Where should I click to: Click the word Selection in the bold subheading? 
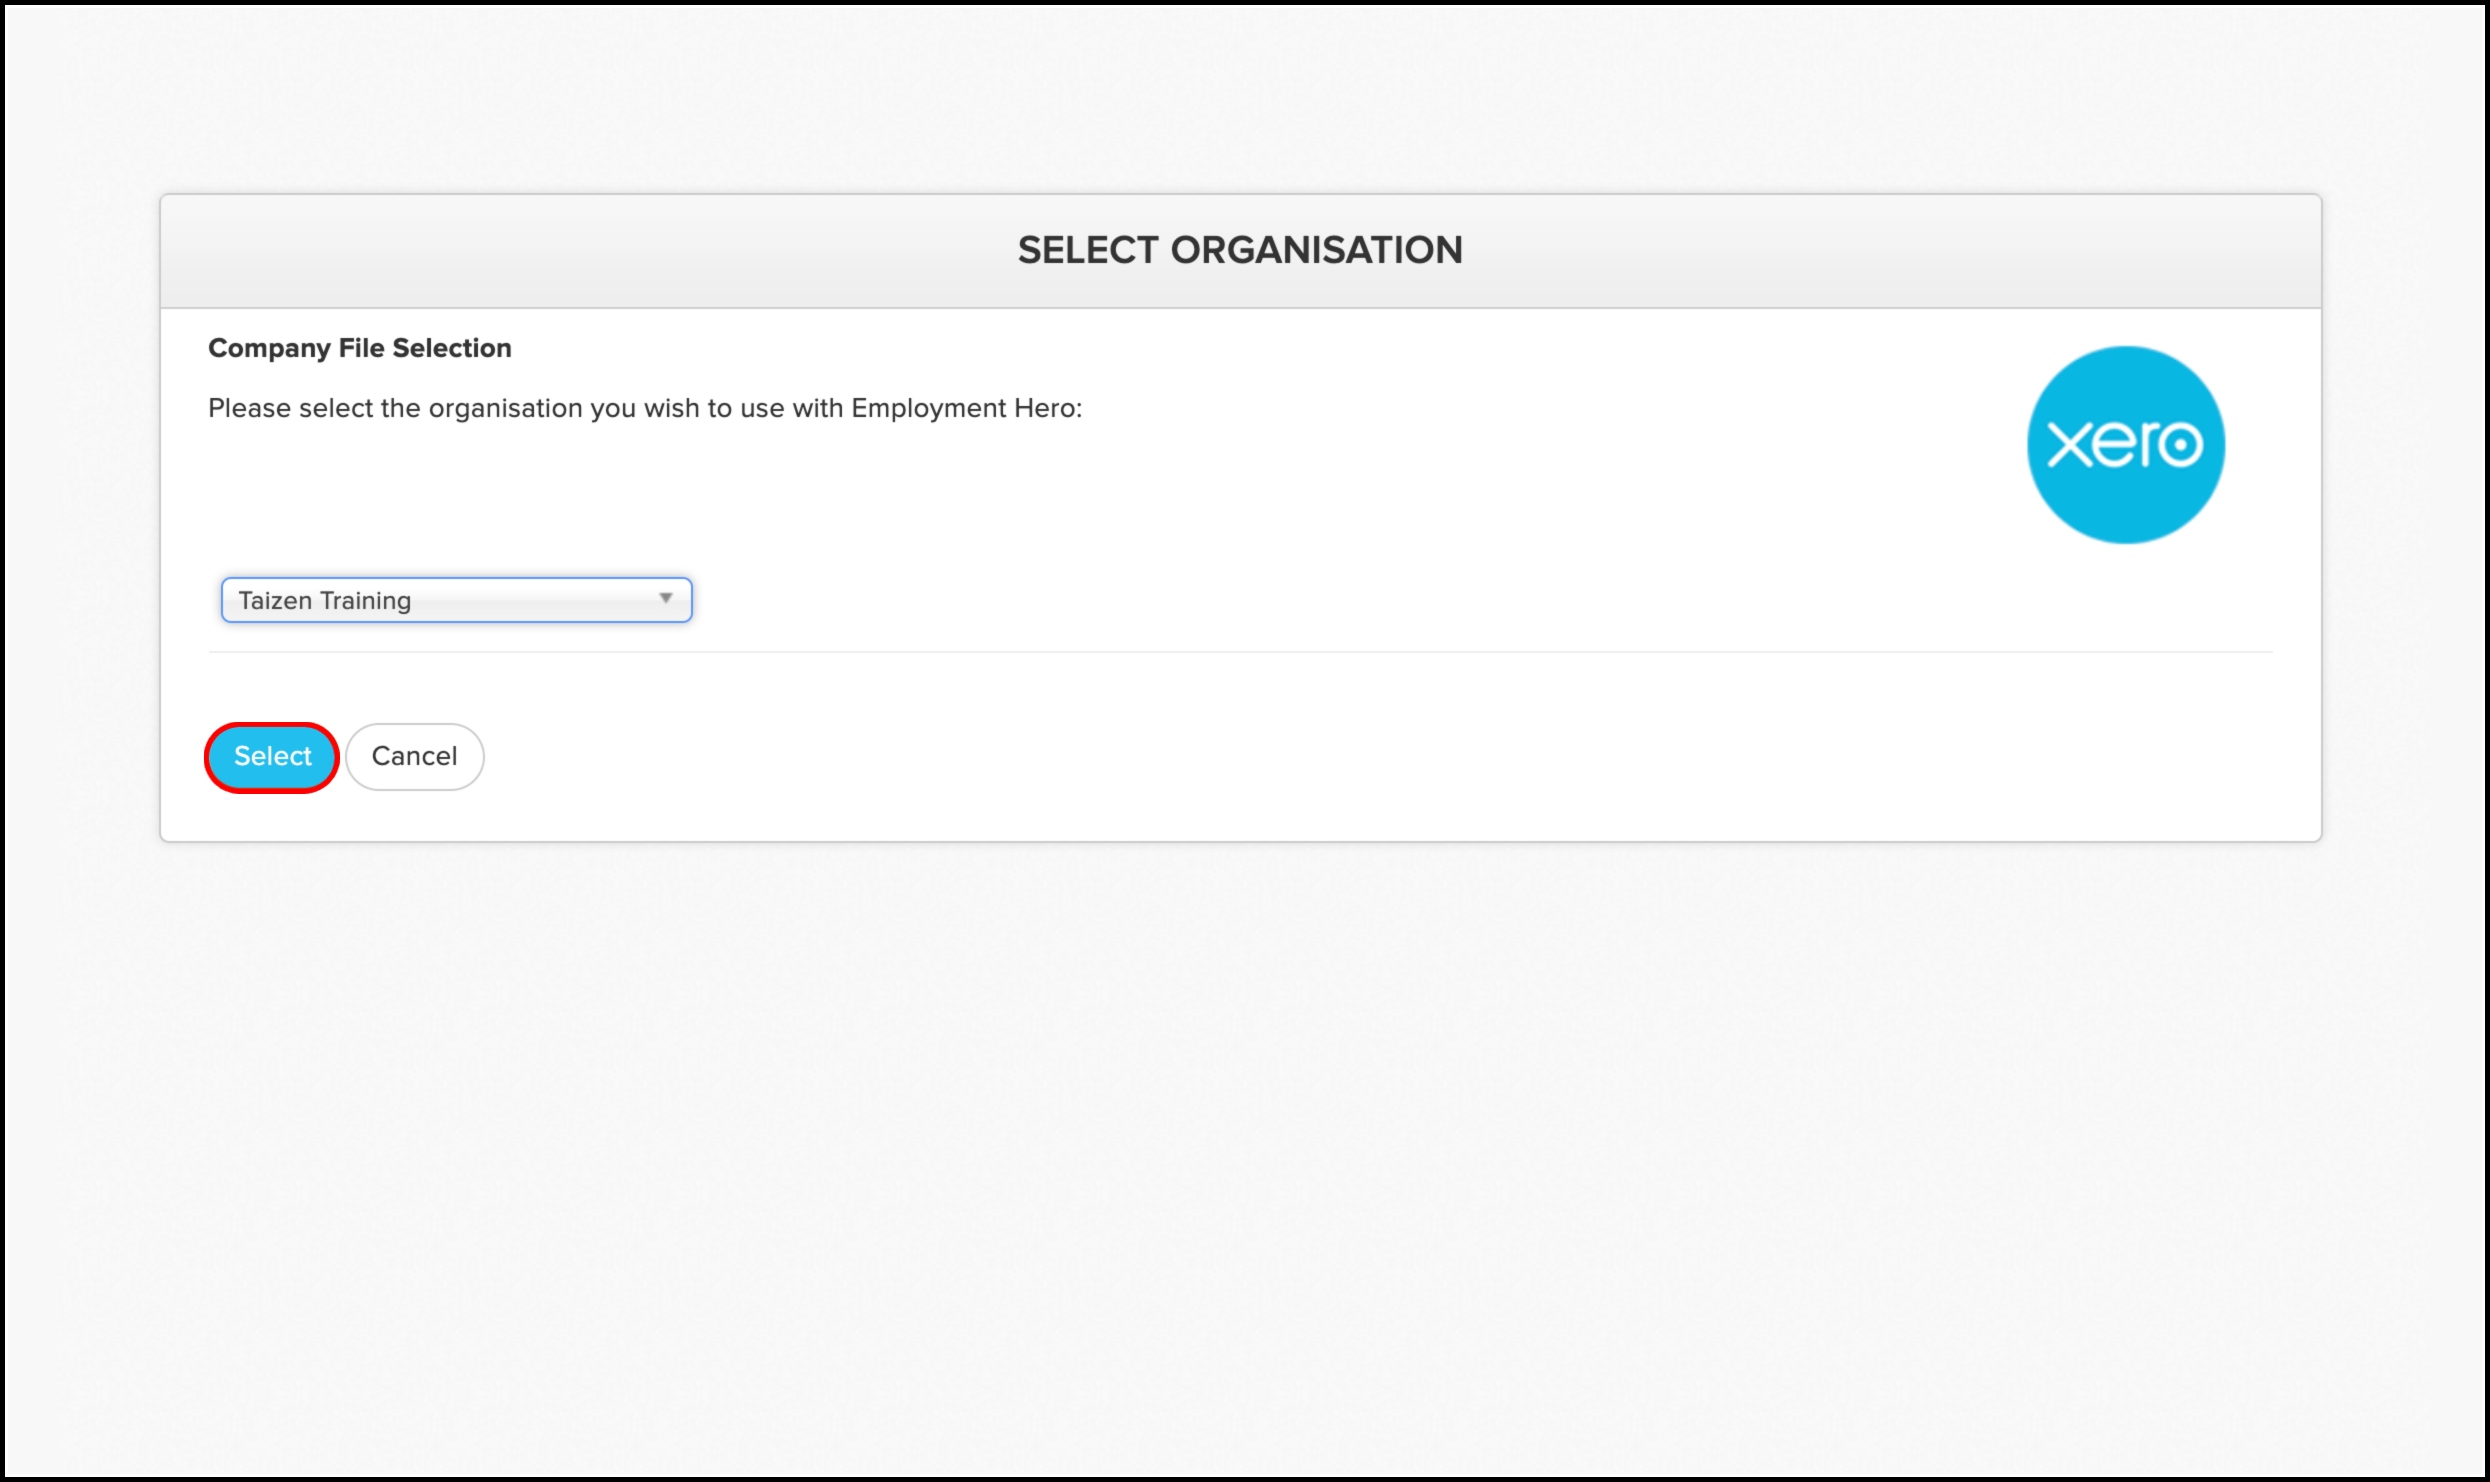point(451,348)
